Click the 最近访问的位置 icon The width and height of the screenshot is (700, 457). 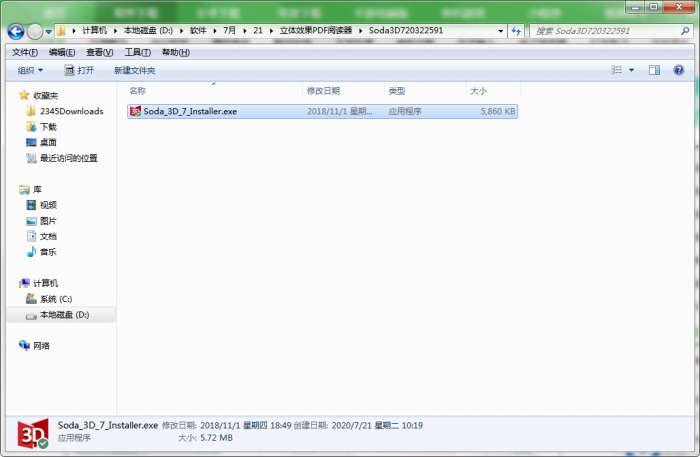(31, 158)
